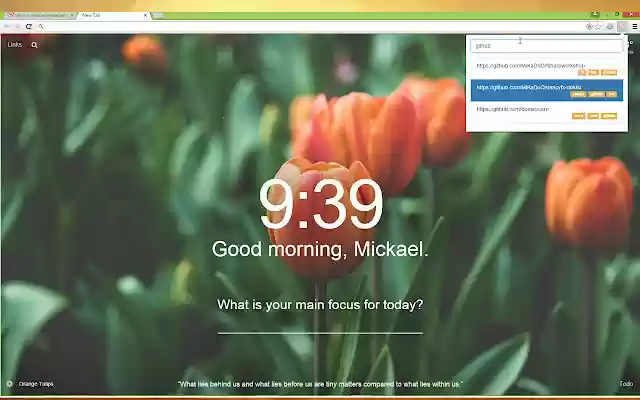Image resolution: width=640 pixels, height=400 pixels.
Task: Click the leftmost tag on the bottom result
Action: pyautogui.click(x=578, y=116)
